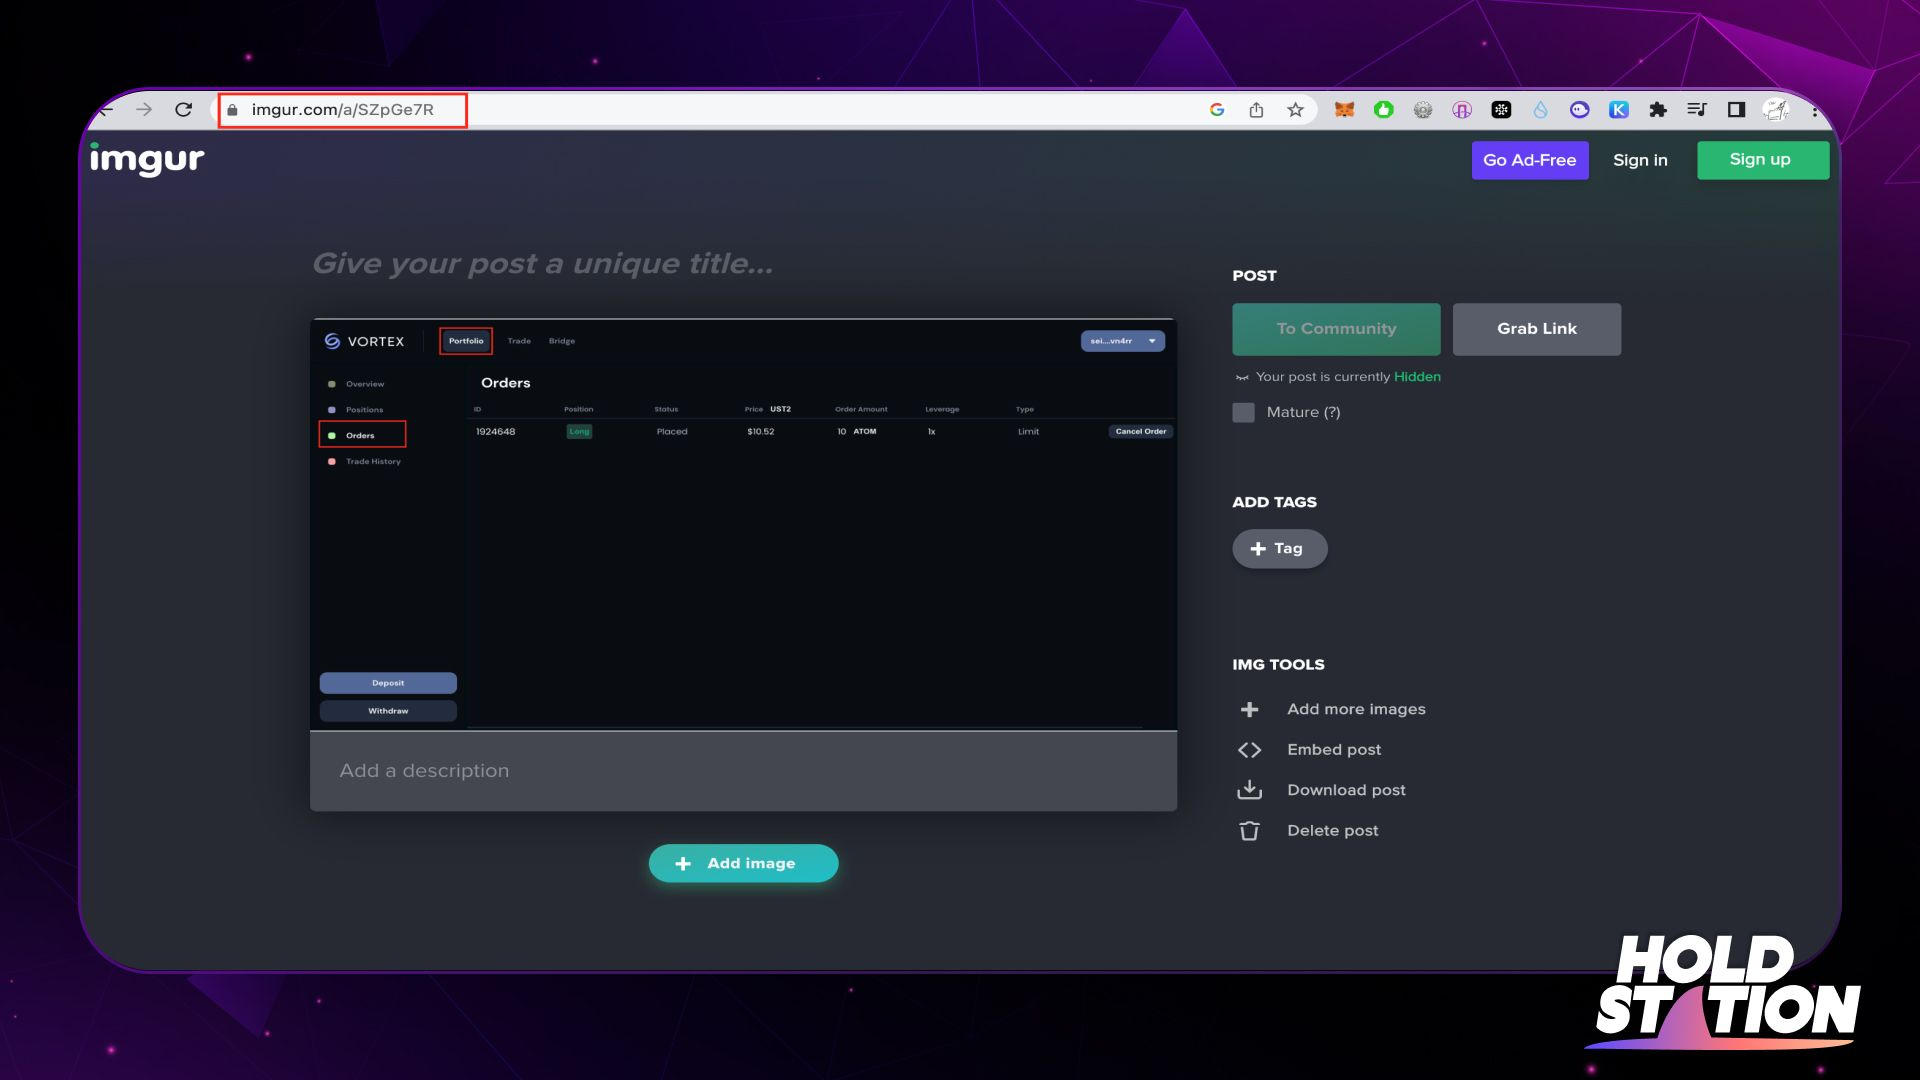This screenshot has height=1080, width=1920.
Task: Click the Orders heading
Action: click(x=505, y=383)
